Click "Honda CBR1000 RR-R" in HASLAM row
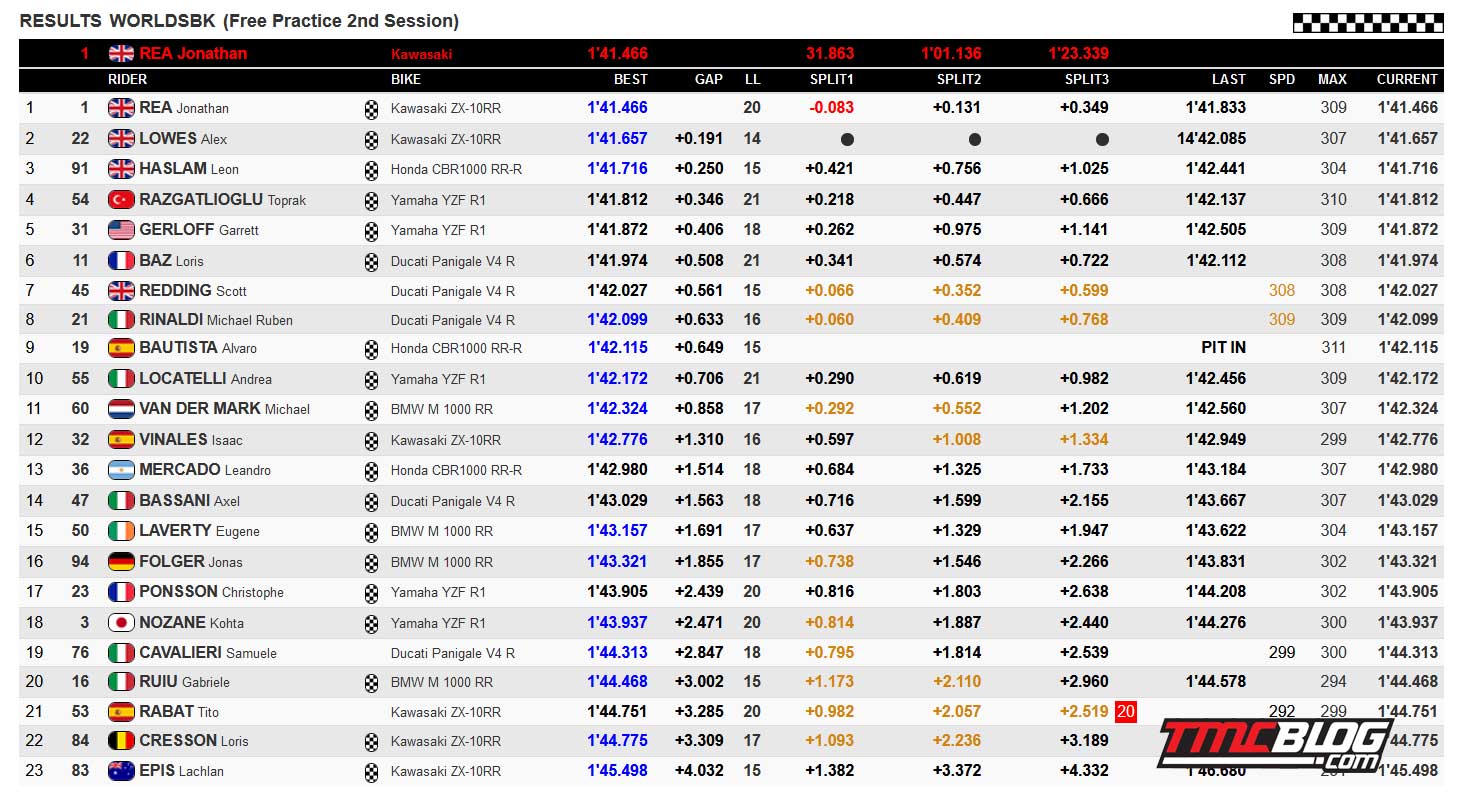 tap(457, 170)
